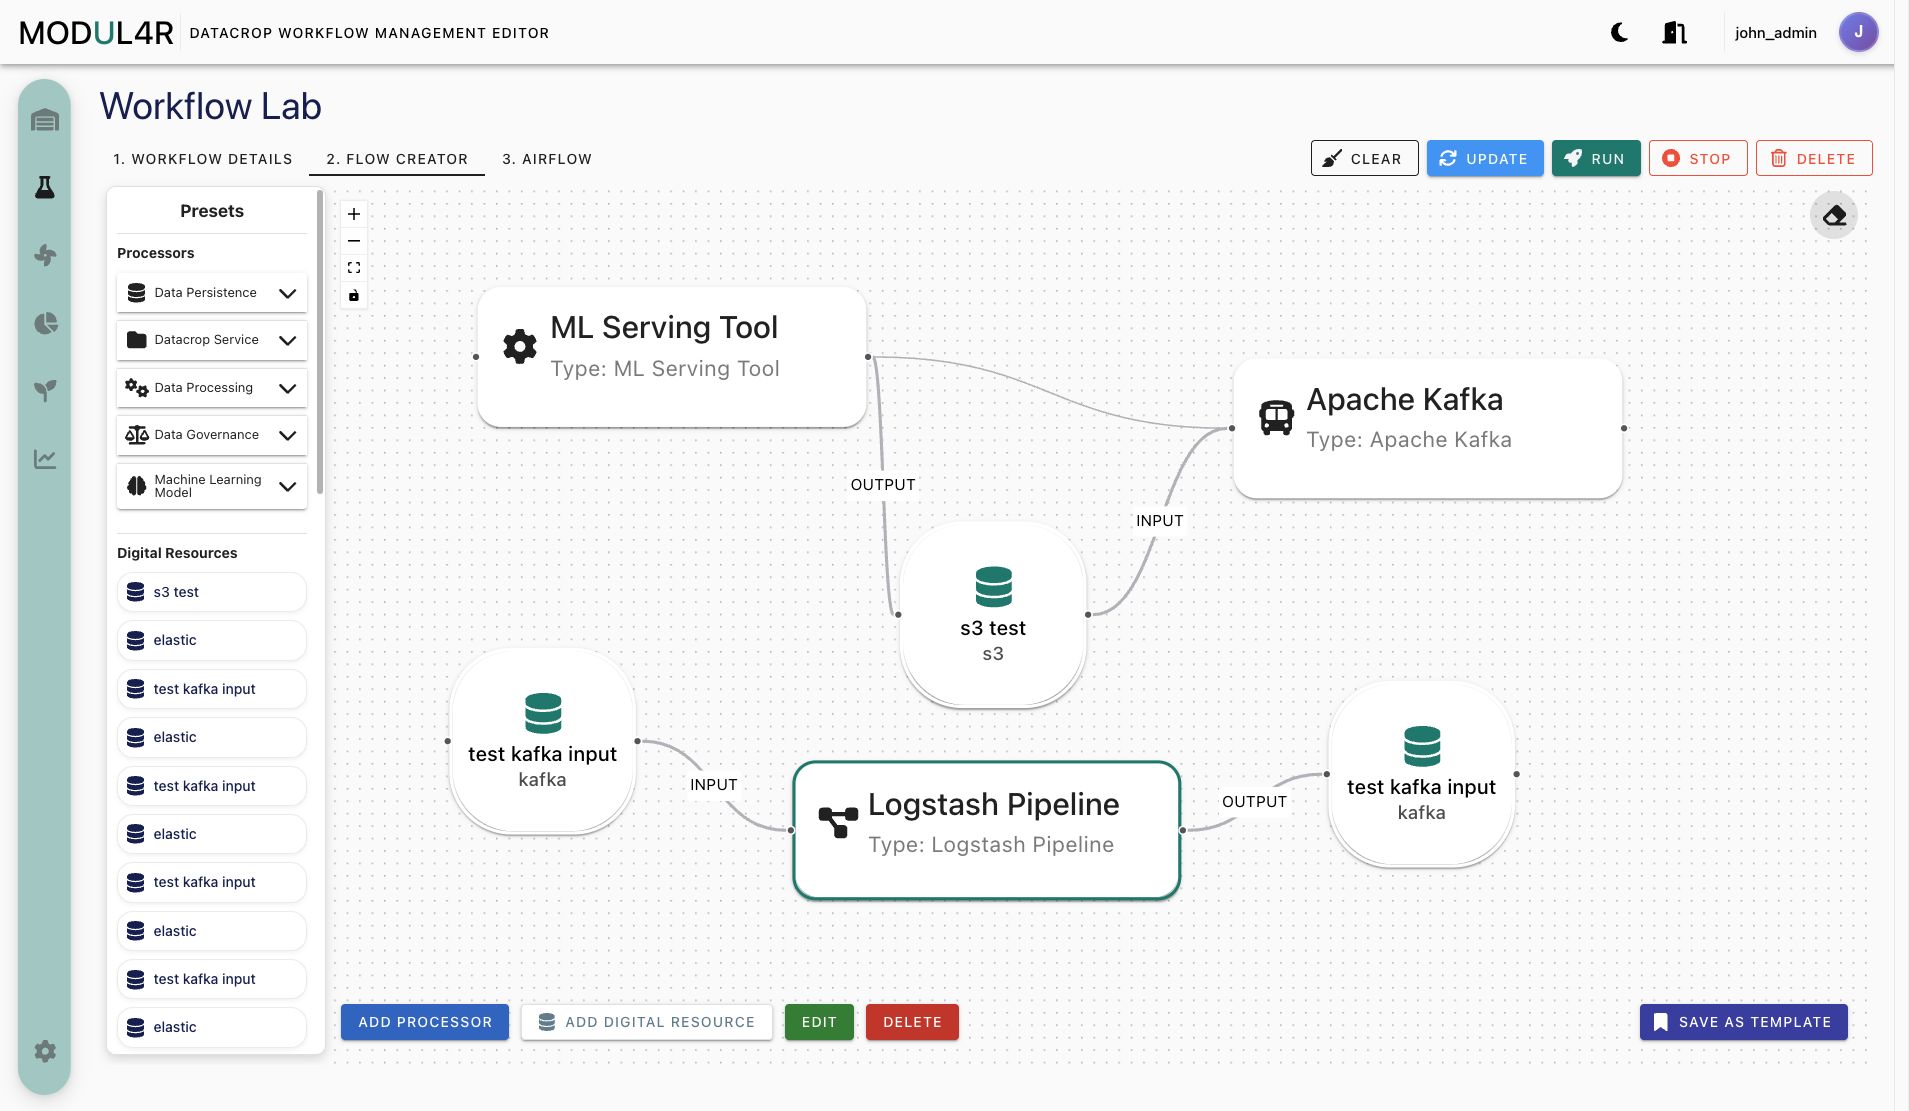Viewport: 1909px width, 1111px height.
Task: Open settings gear in sidebar
Action: [x=45, y=1051]
